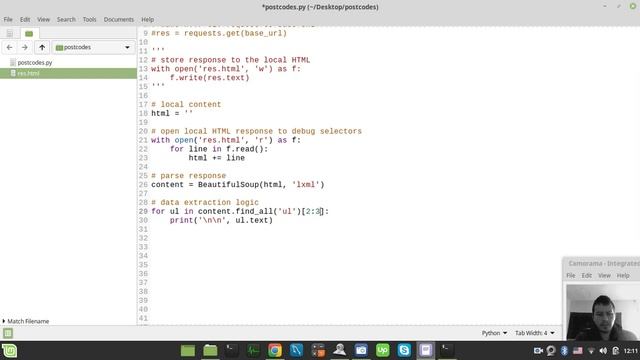Viewport: 640px width, 360px height.
Task: Switch to the file browser side panel tab
Action: 29,33
